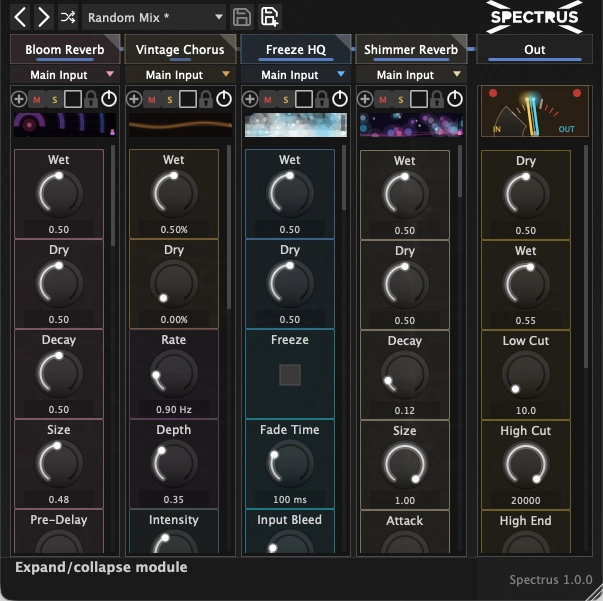
Task: Open Shimmer Reverb Main Input dropdown
Action: coord(411,75)
